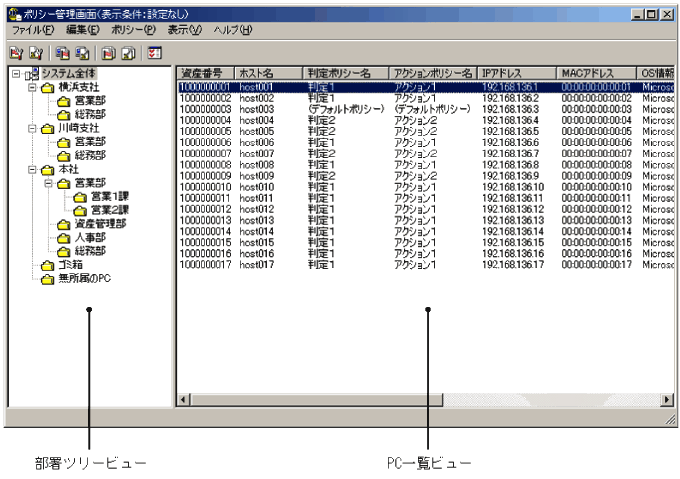680x479 pixels.
Task: Collapse the 営業部 node under 本社
Action: click(x=49, y=183)
